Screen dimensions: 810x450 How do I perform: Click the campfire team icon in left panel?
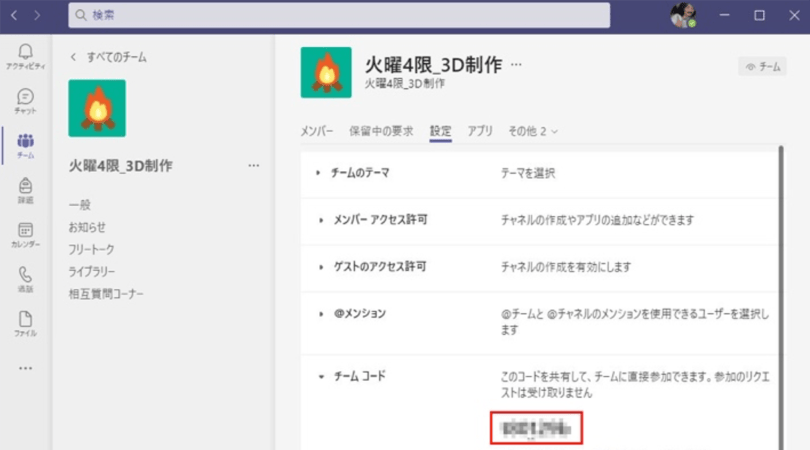click(97, 108)
